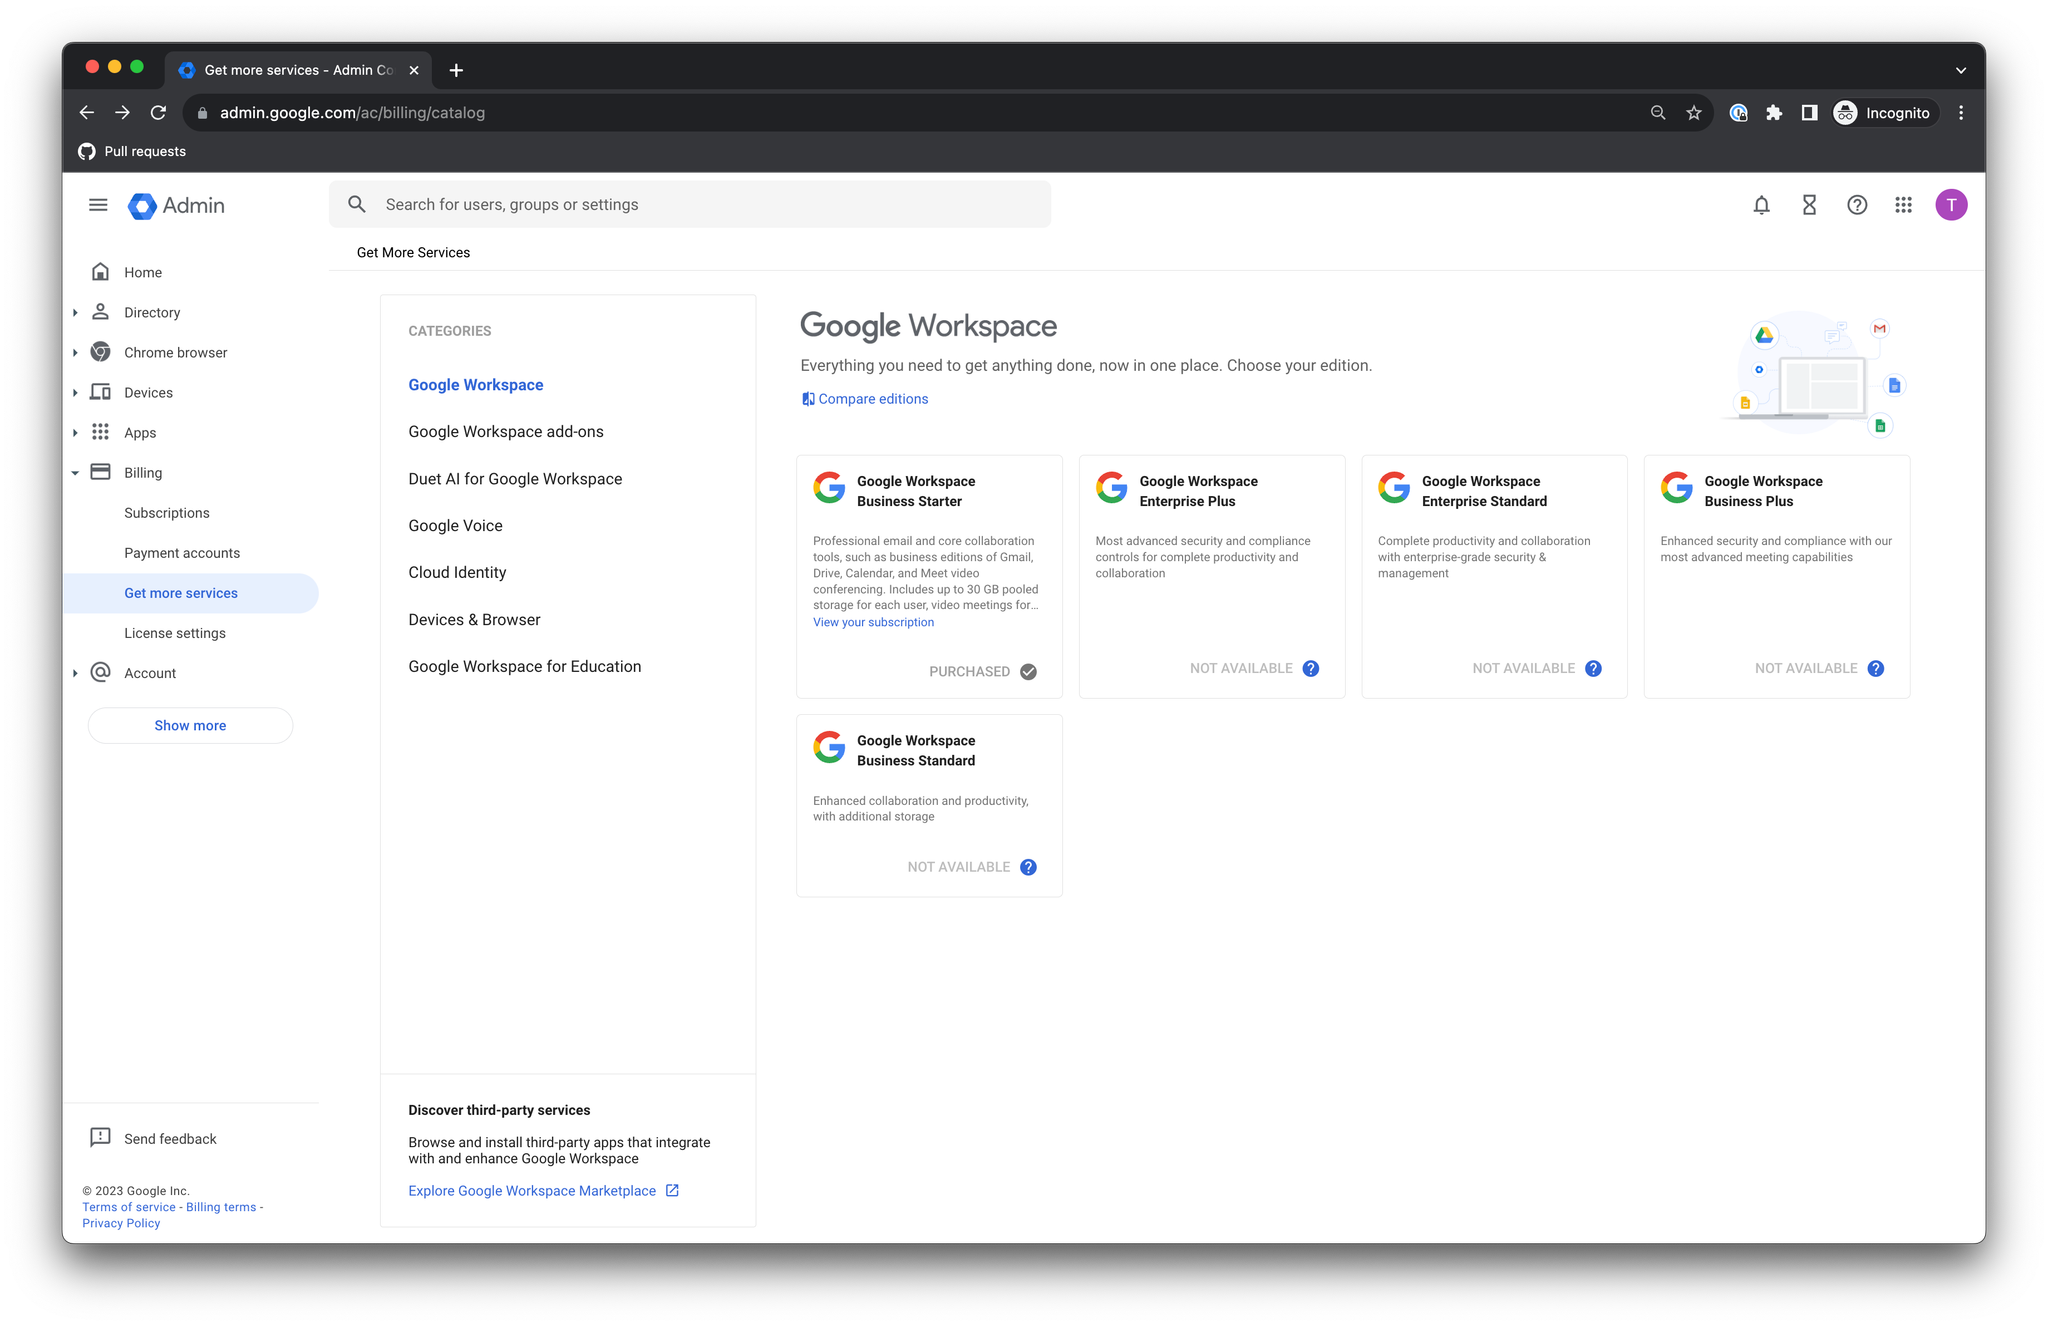2048x1326 pixels.
Task: Select the Google Voice category
Action: click(455, 526)
